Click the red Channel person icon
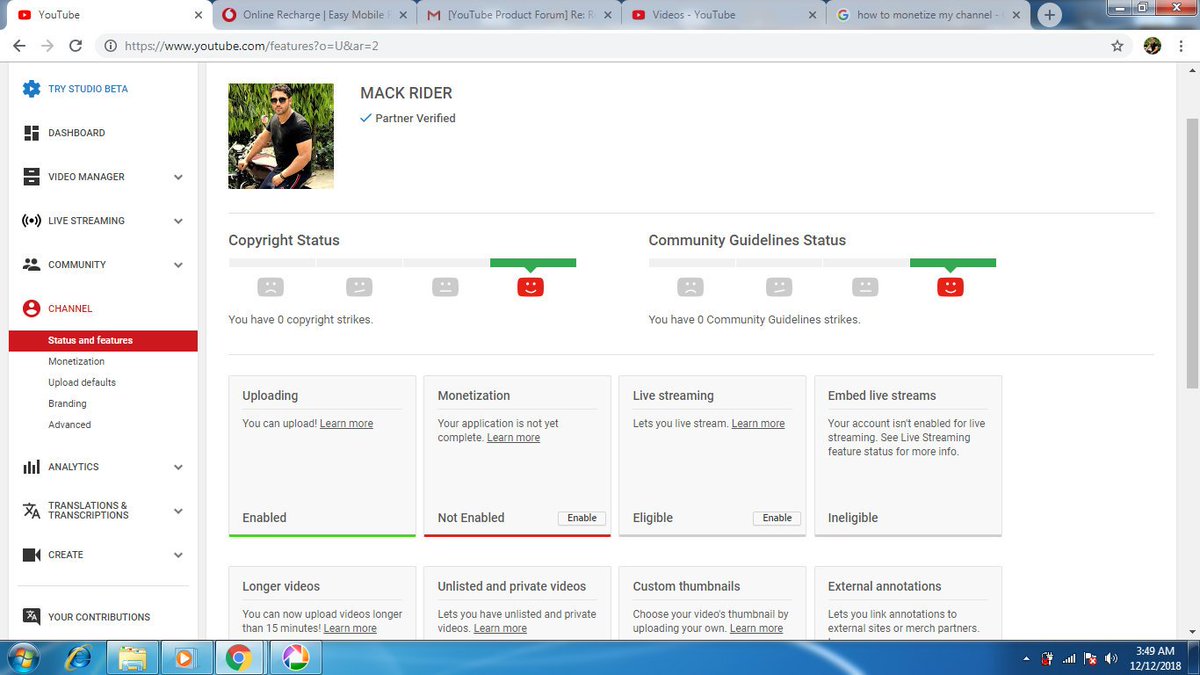Viewport: 1200px width, 675px height. [x=31, y=309]
